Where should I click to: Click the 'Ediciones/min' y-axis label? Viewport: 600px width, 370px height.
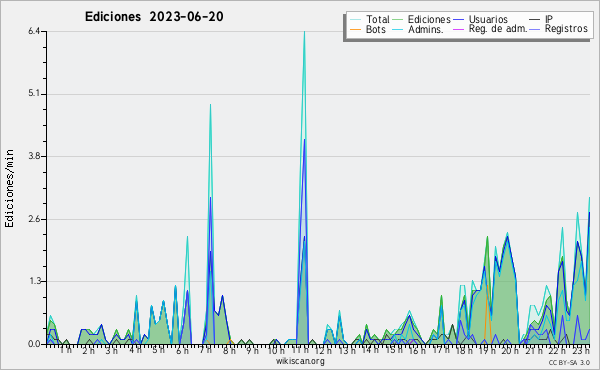(x=9, y=188)
